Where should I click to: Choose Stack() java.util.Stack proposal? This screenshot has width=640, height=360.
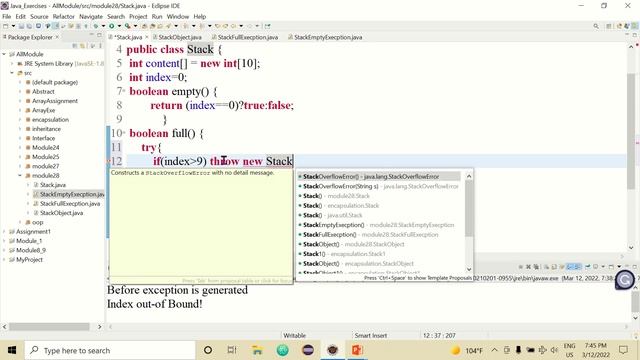(379, 215)
